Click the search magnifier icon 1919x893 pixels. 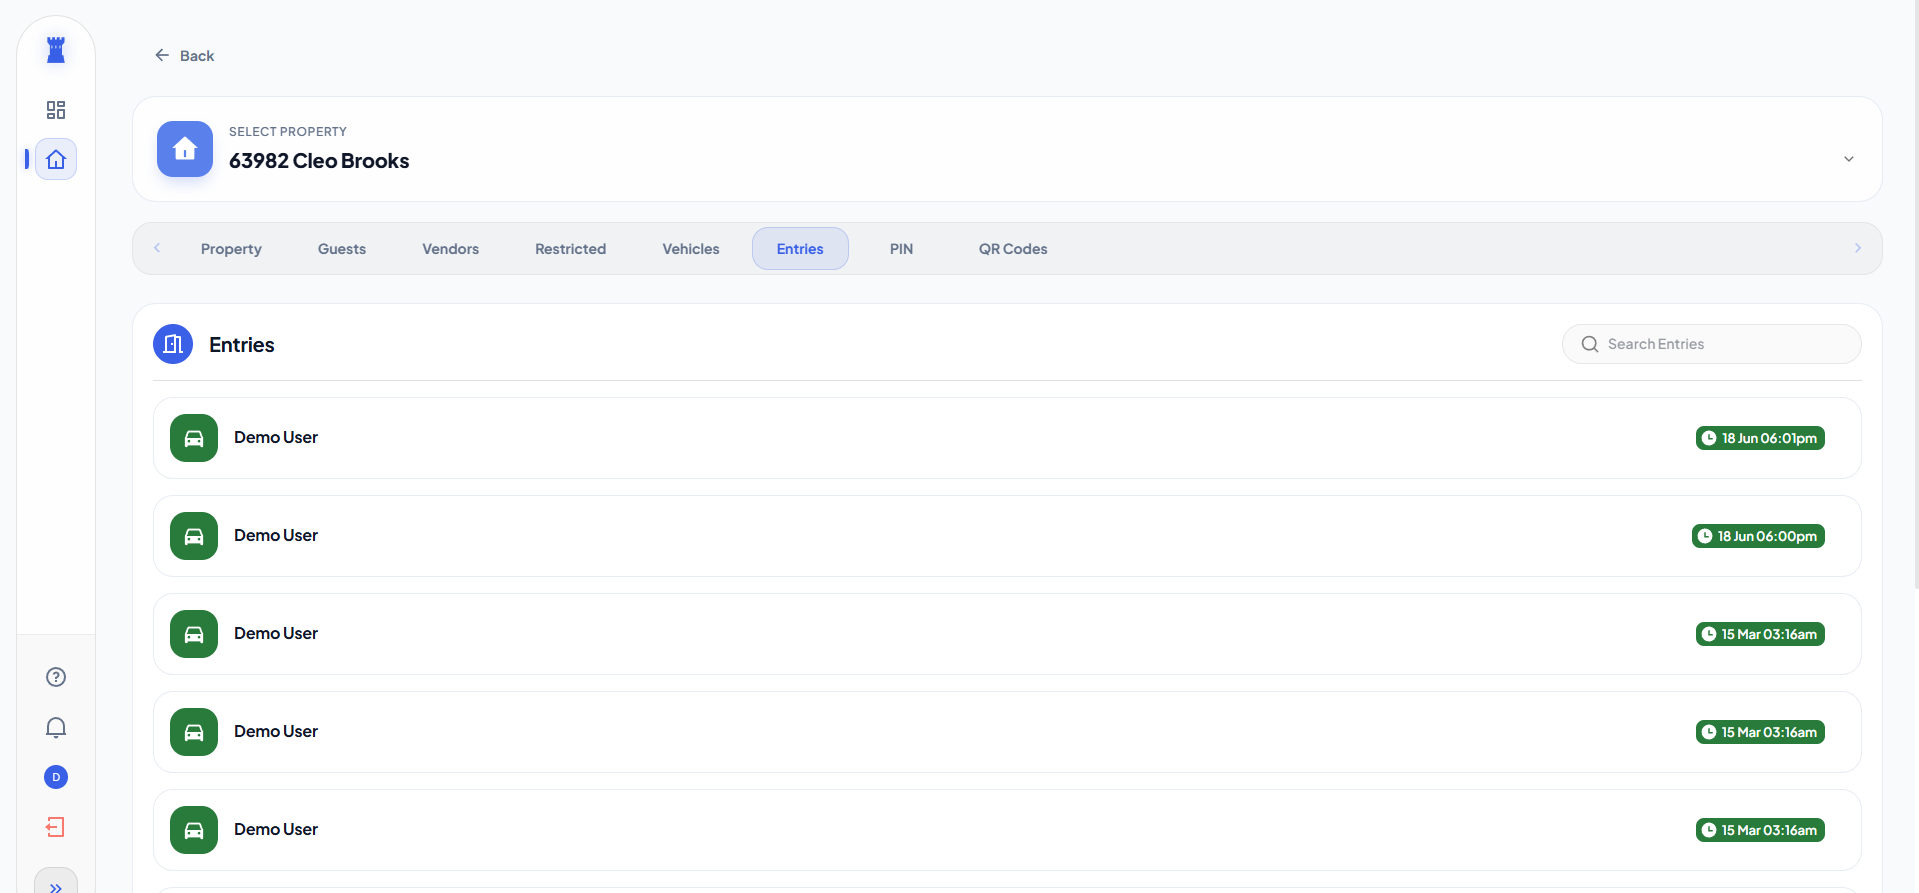tap(1590, 344)
